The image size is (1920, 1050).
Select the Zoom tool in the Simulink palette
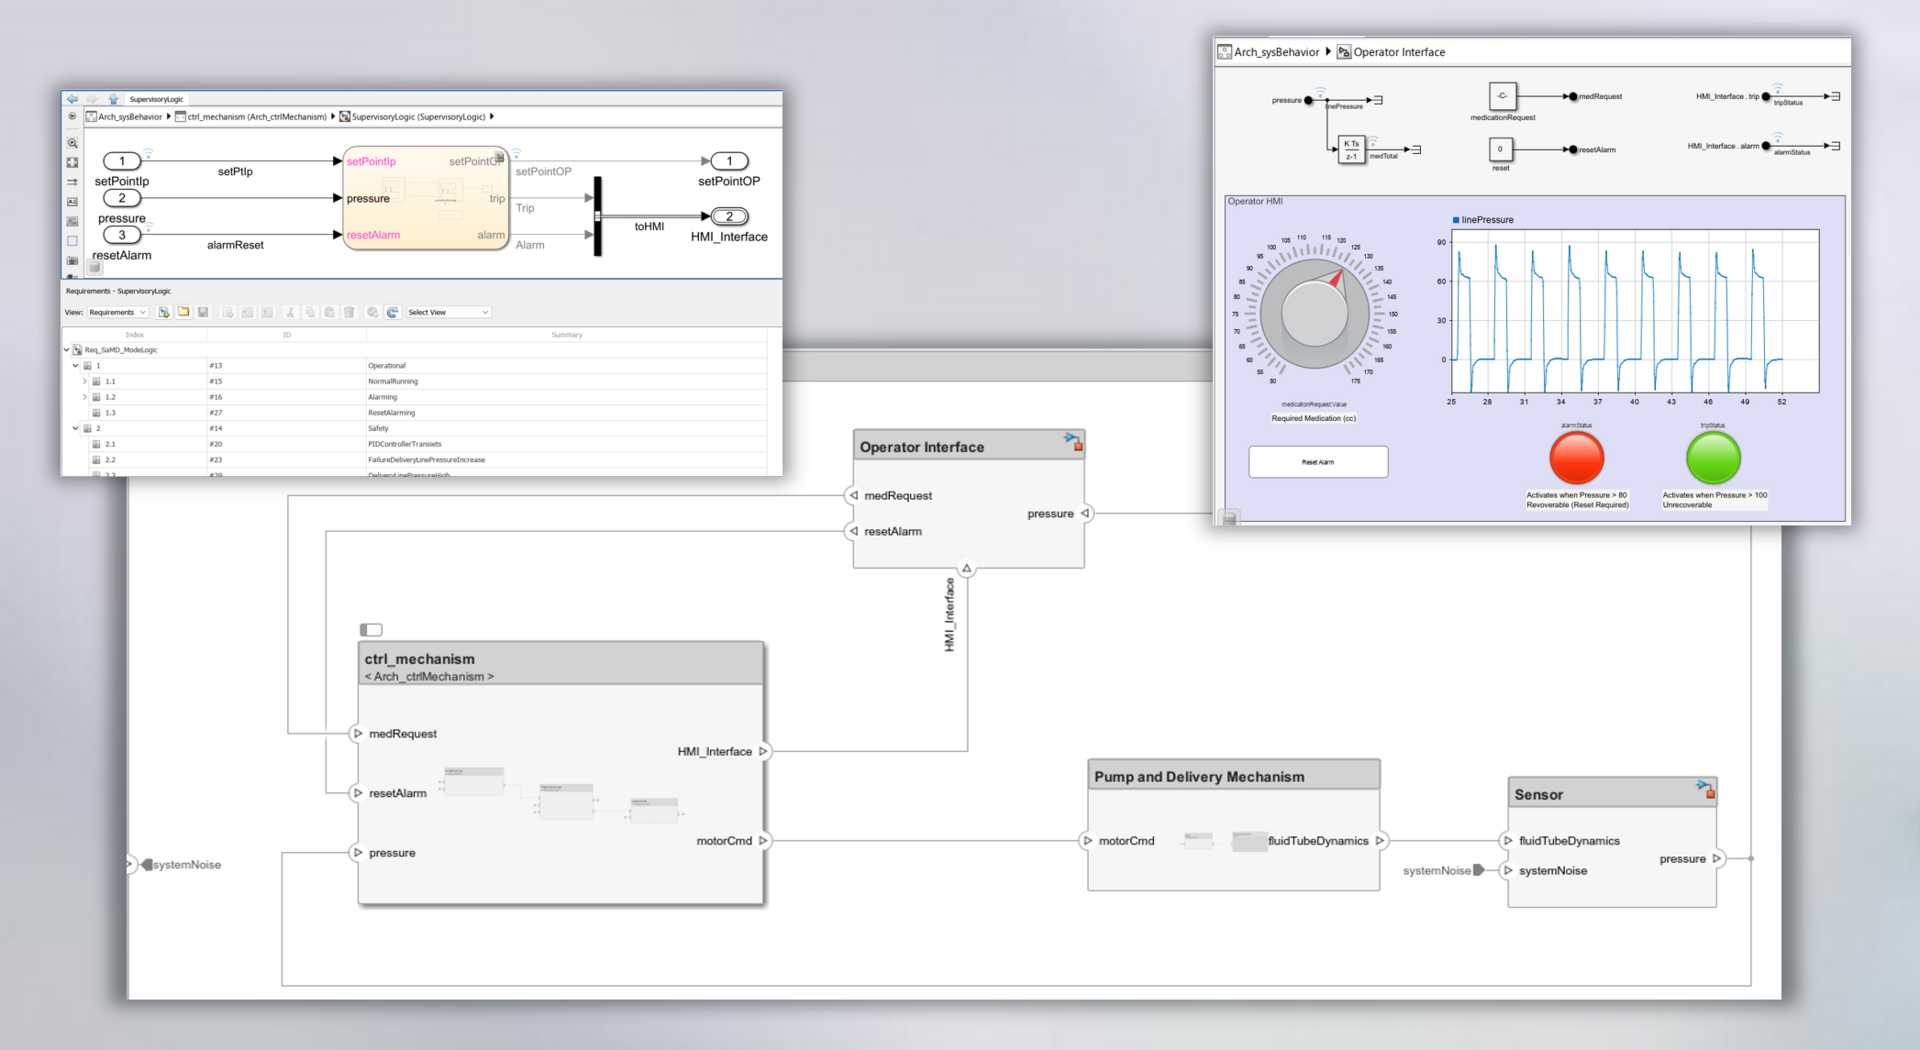point(72,143)
